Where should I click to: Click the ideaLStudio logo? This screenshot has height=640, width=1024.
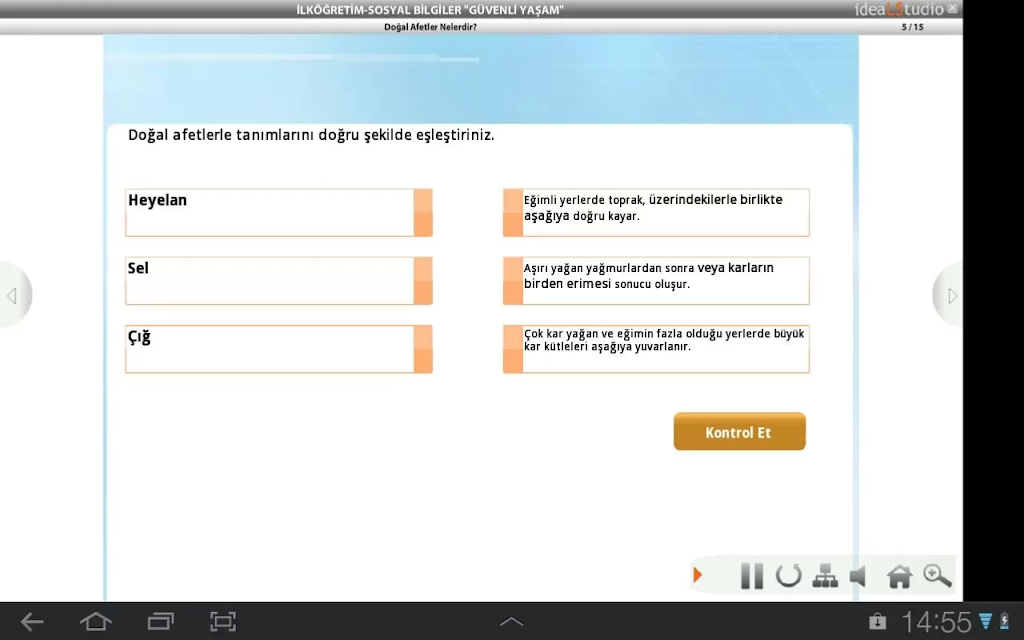899,9
